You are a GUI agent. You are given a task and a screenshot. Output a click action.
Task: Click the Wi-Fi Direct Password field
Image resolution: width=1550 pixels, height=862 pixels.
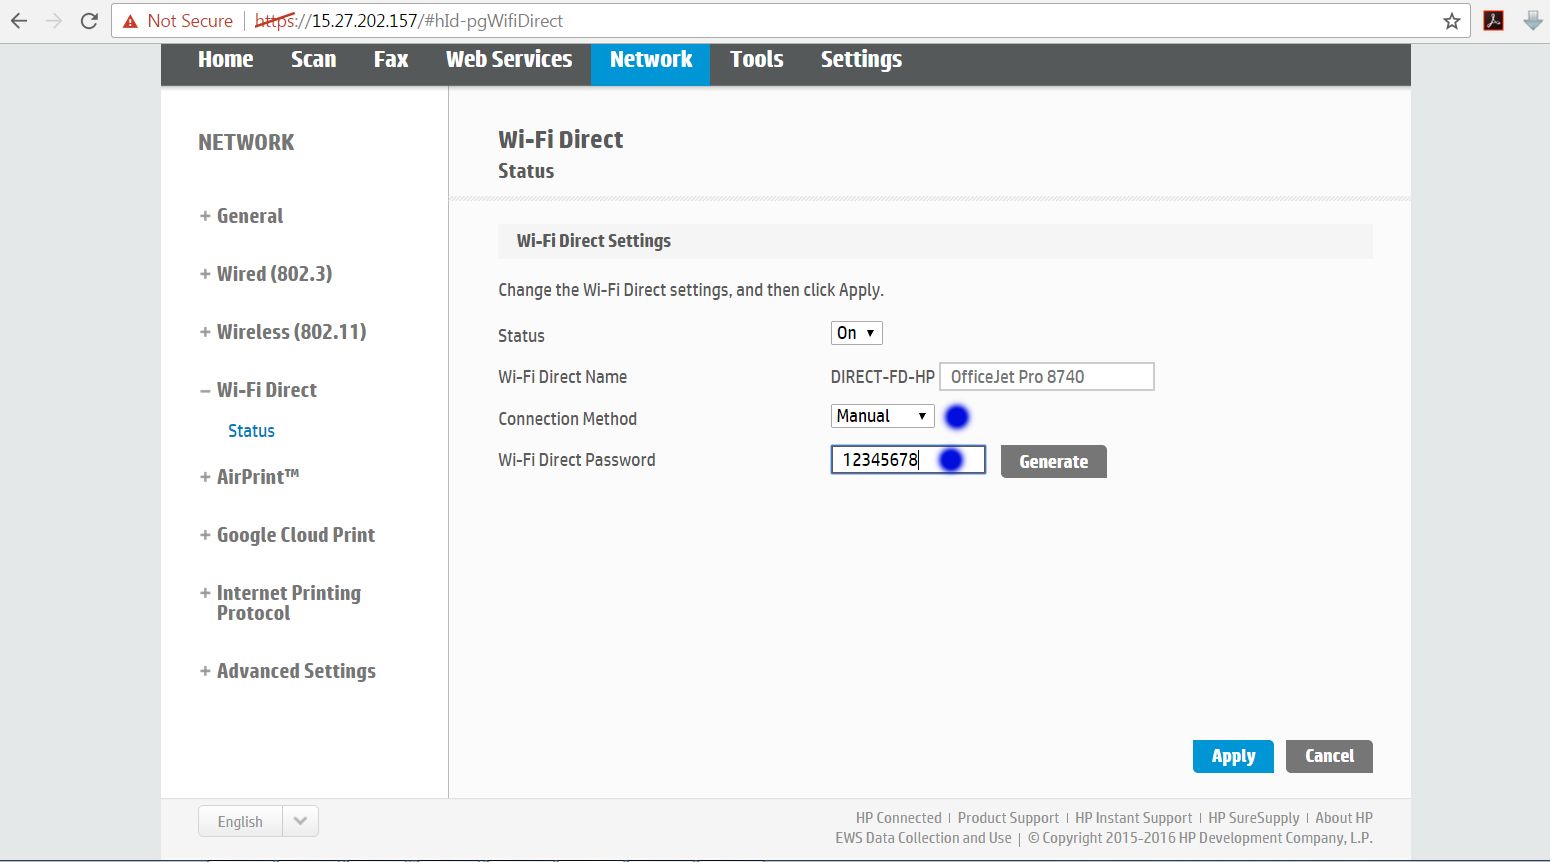coord(887,460)
